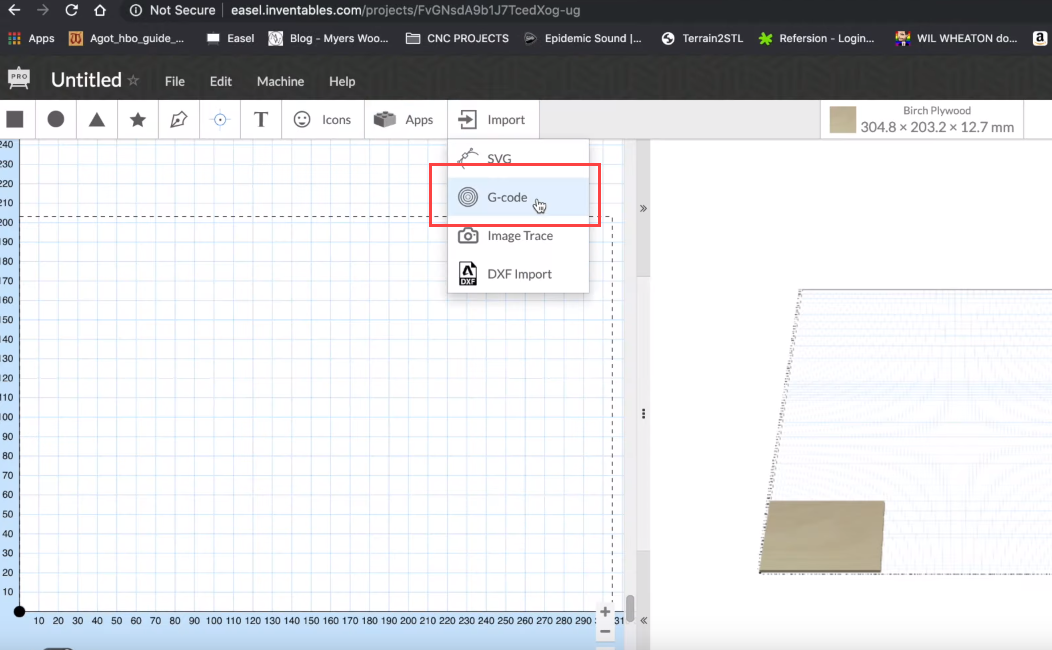Go forward in the browser

click(43, 10)
